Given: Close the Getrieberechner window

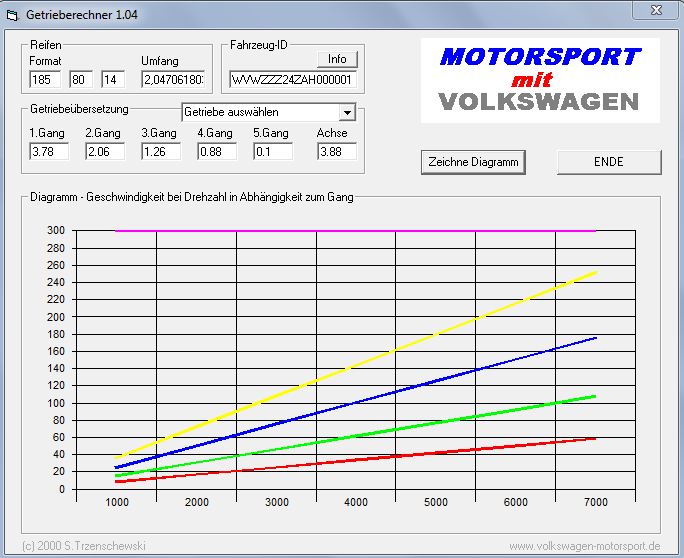Looking at the screenshot, I should [x=655, y=10].
